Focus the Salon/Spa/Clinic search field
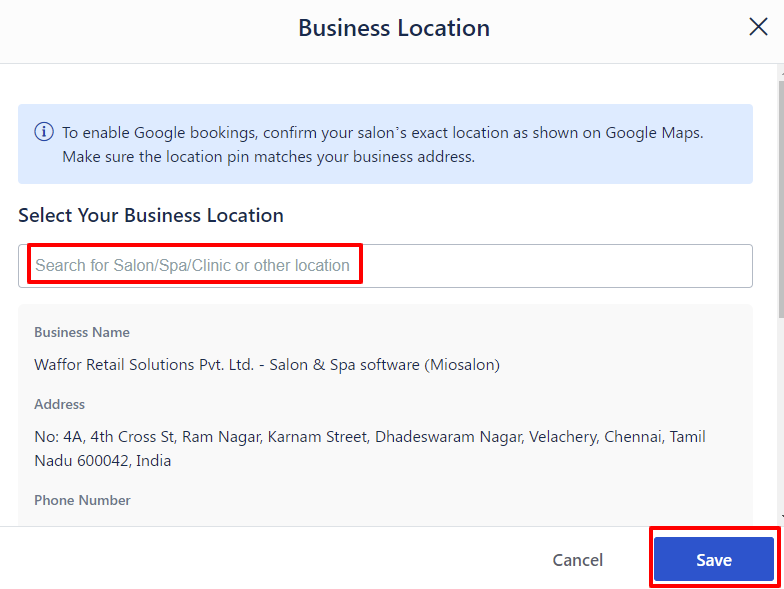The height and width of the screenshot is (589, 784). [385, 266]
